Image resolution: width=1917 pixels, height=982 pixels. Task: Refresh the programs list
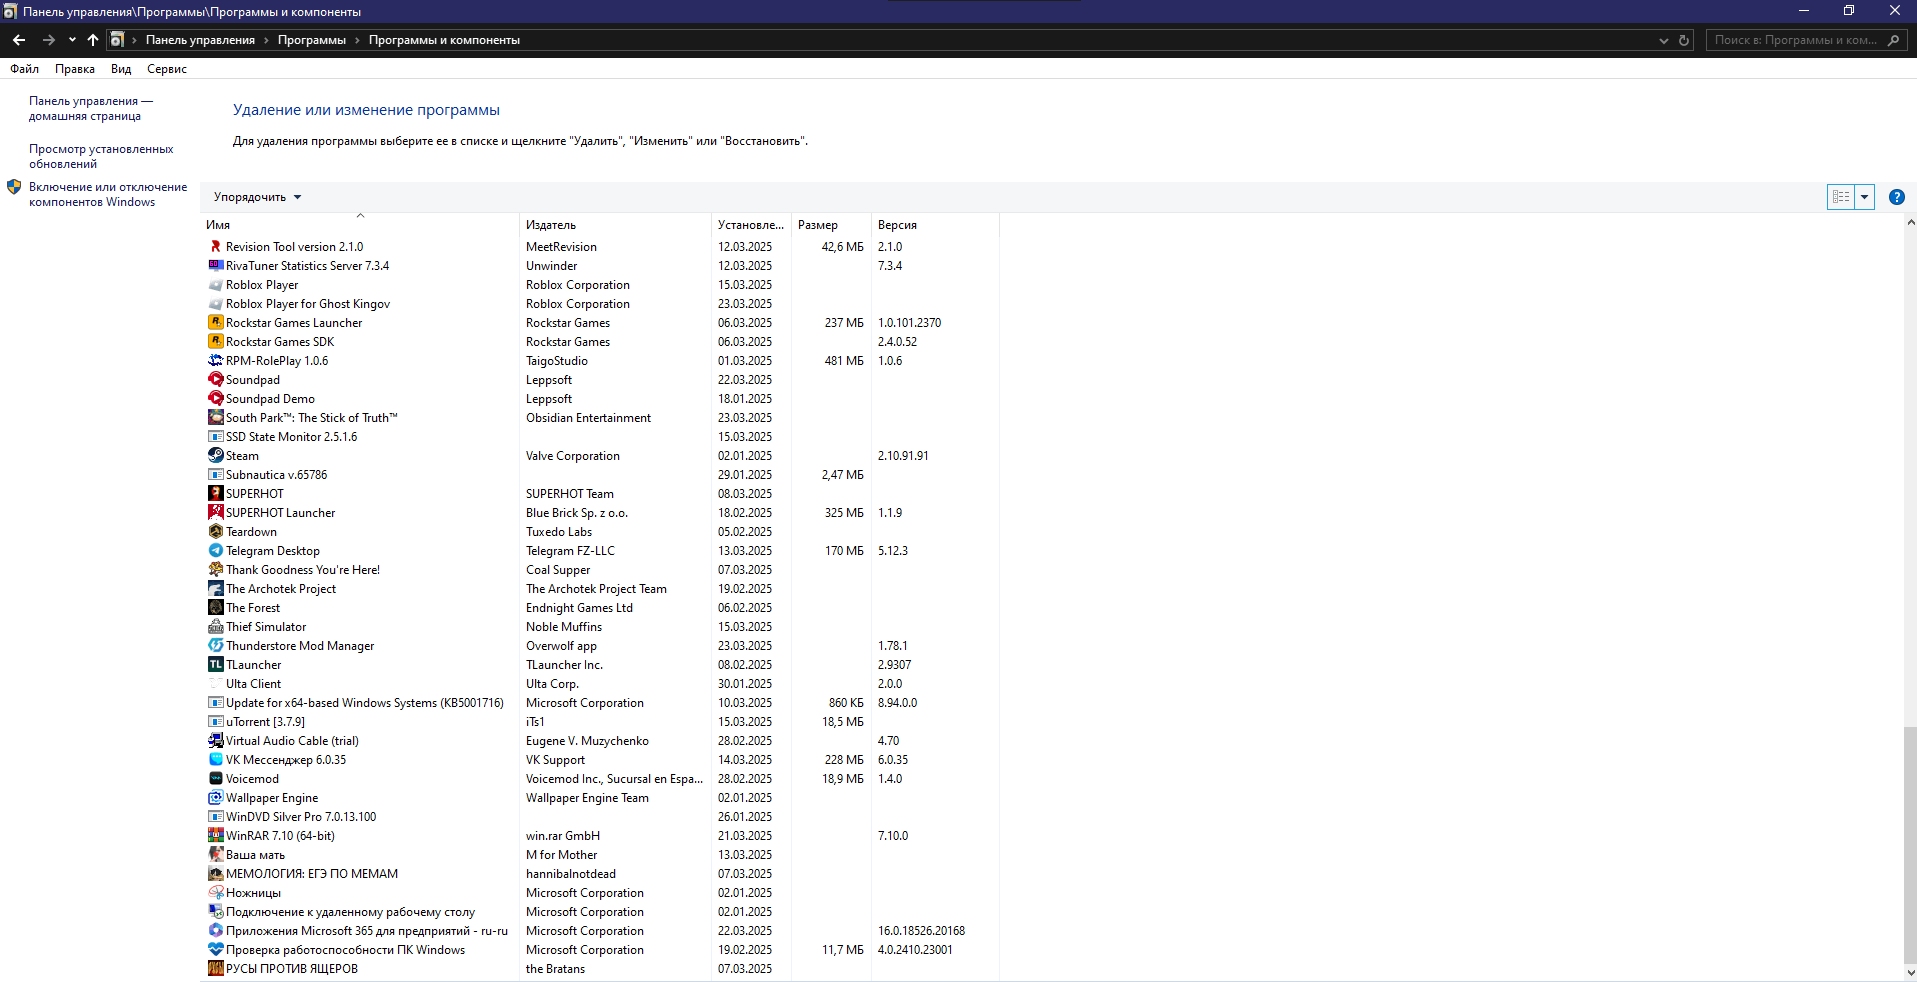click(1684, 40)
